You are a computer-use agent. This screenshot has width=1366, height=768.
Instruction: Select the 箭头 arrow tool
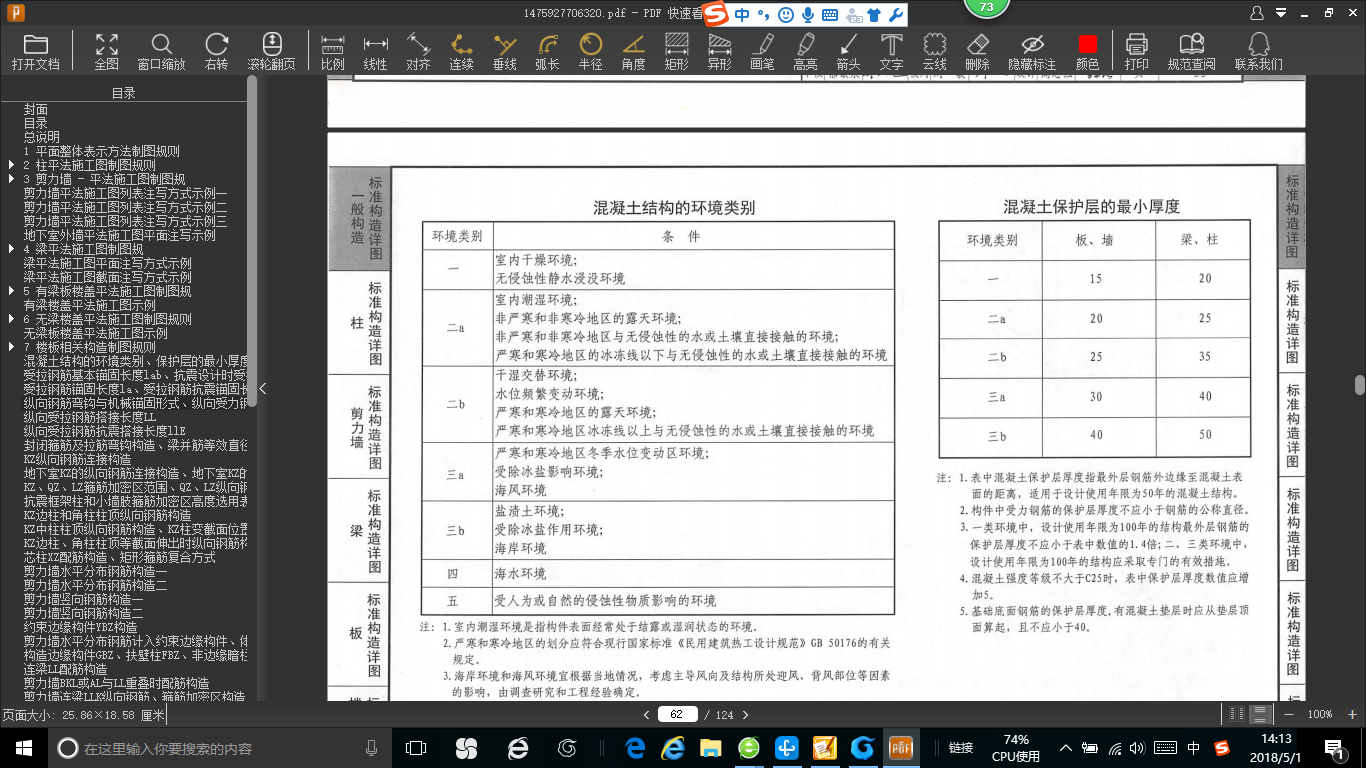(x=848, y=51)
